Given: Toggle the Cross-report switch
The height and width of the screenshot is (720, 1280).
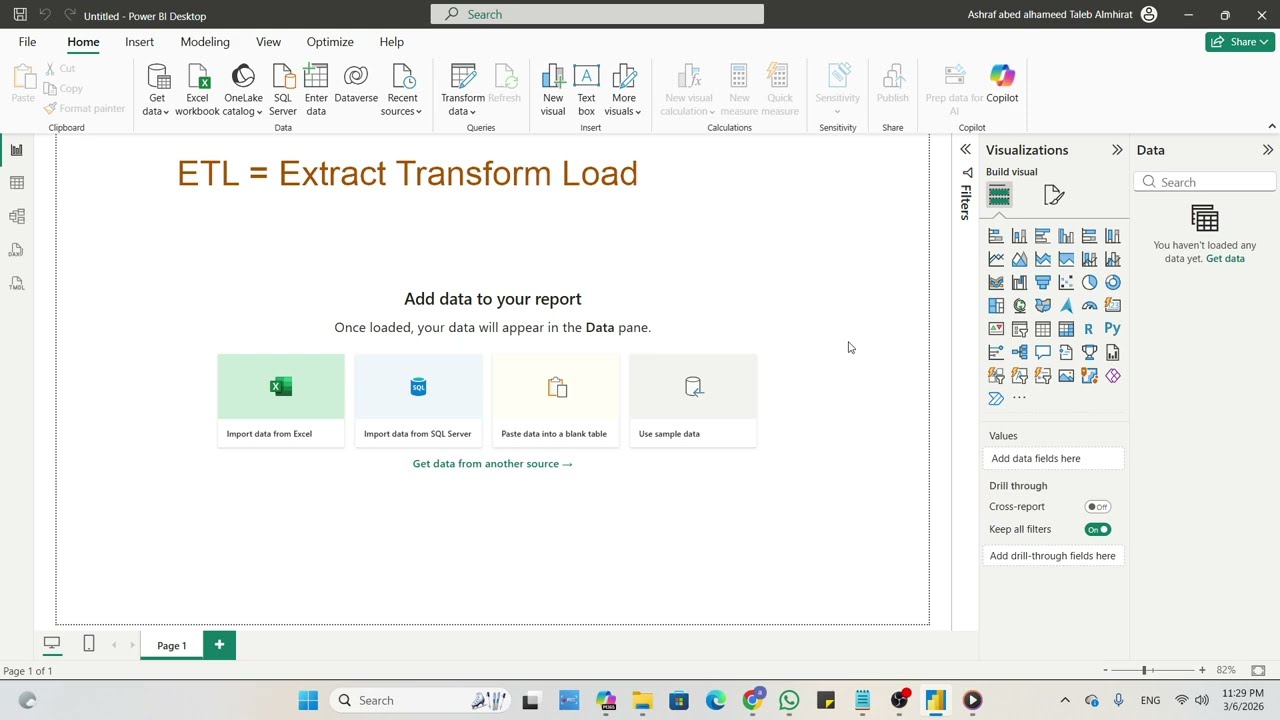Looking at the screenshot, I should (x=1098, y=507).
